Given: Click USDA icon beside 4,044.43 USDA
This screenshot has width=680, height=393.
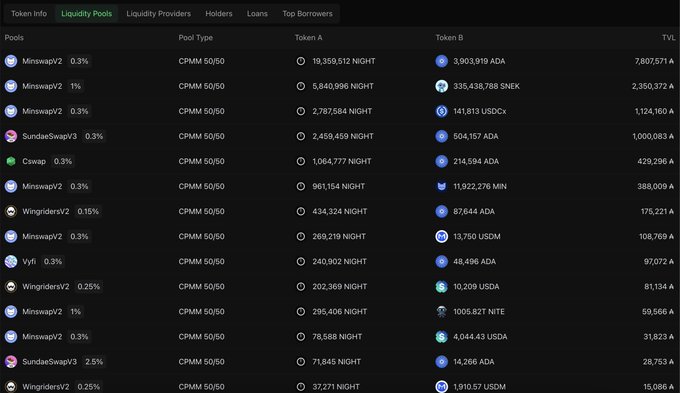Looking at the screenshot, I should 441,337.
